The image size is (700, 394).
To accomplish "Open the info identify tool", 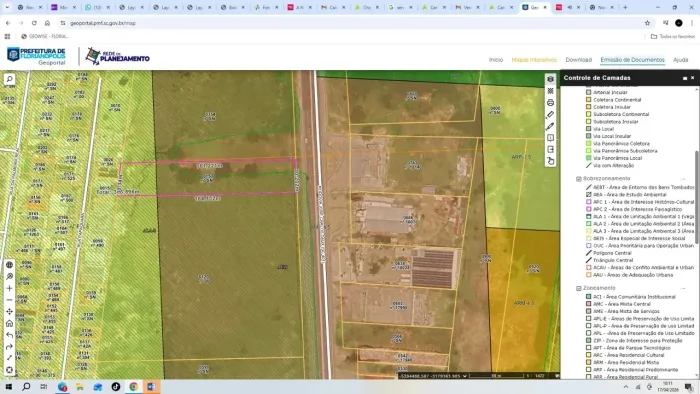I will 550,138.
